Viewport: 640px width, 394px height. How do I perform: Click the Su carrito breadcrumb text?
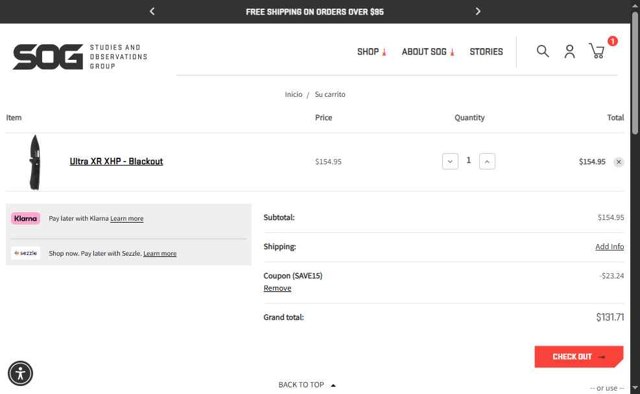click(330, 94)
